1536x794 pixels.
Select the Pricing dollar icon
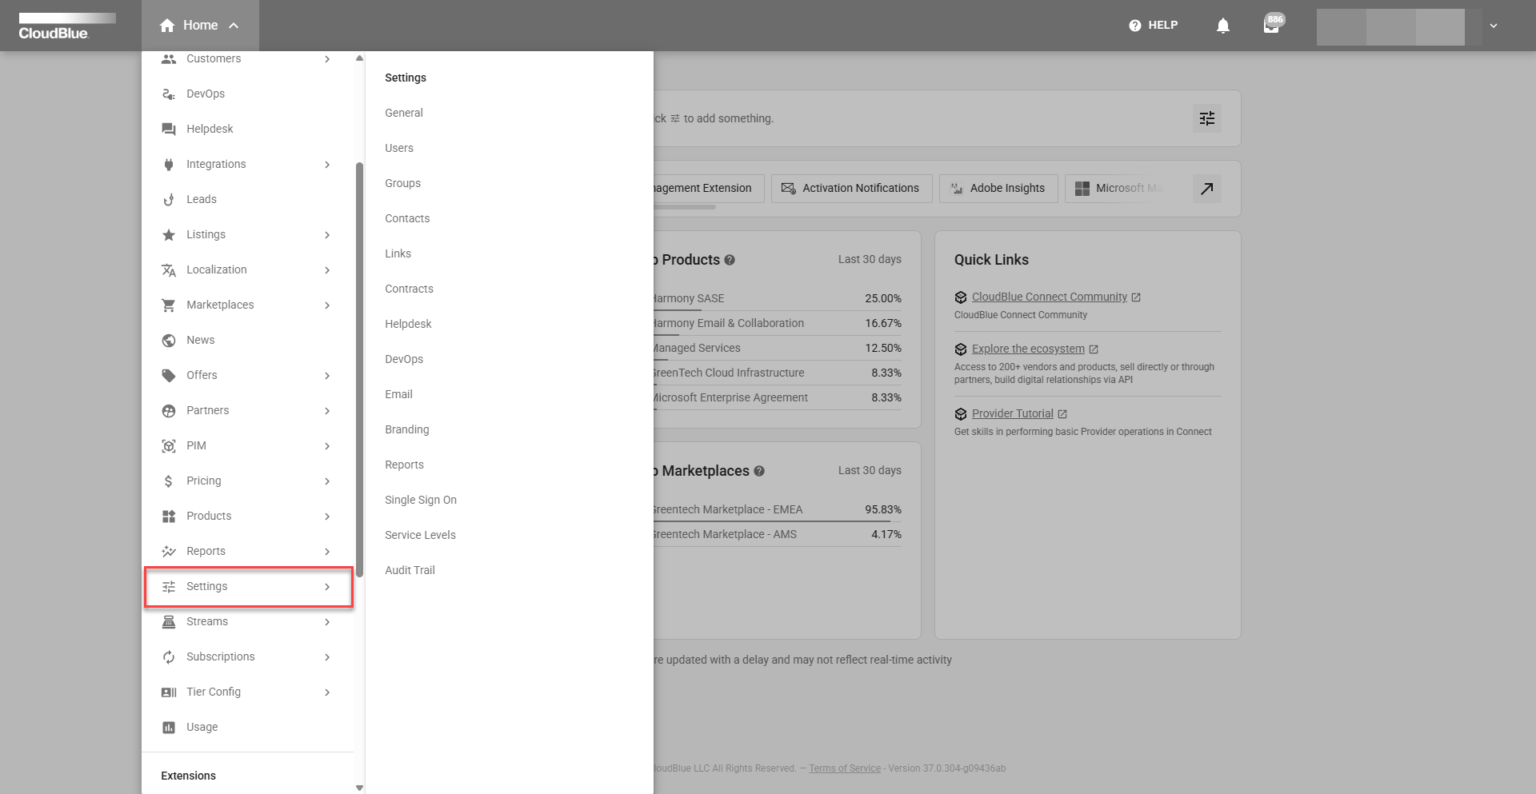coord(167,480)
